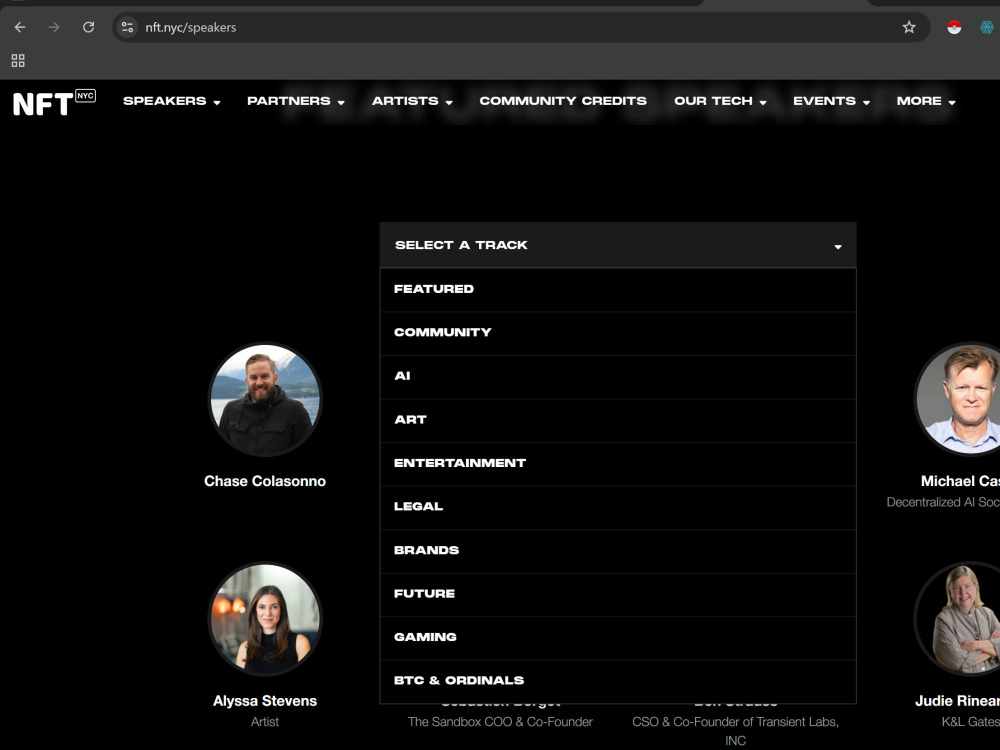Click the Chase Colasonno name link

pos(265,482)
